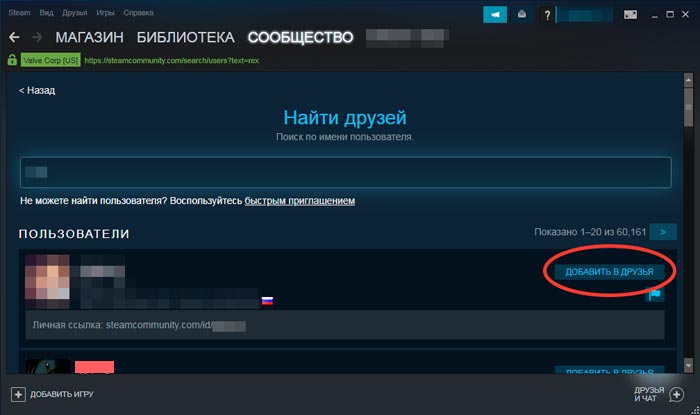Image resolution: width=700 pixels, height=415 pixels.
Task: Click the 'Найти друзей' heading
Action: pyautogui.click(x=345, y=118)
